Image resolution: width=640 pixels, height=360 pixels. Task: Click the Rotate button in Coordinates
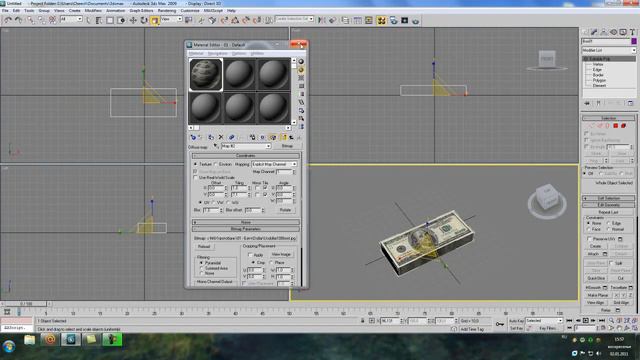tap(285, 210)
